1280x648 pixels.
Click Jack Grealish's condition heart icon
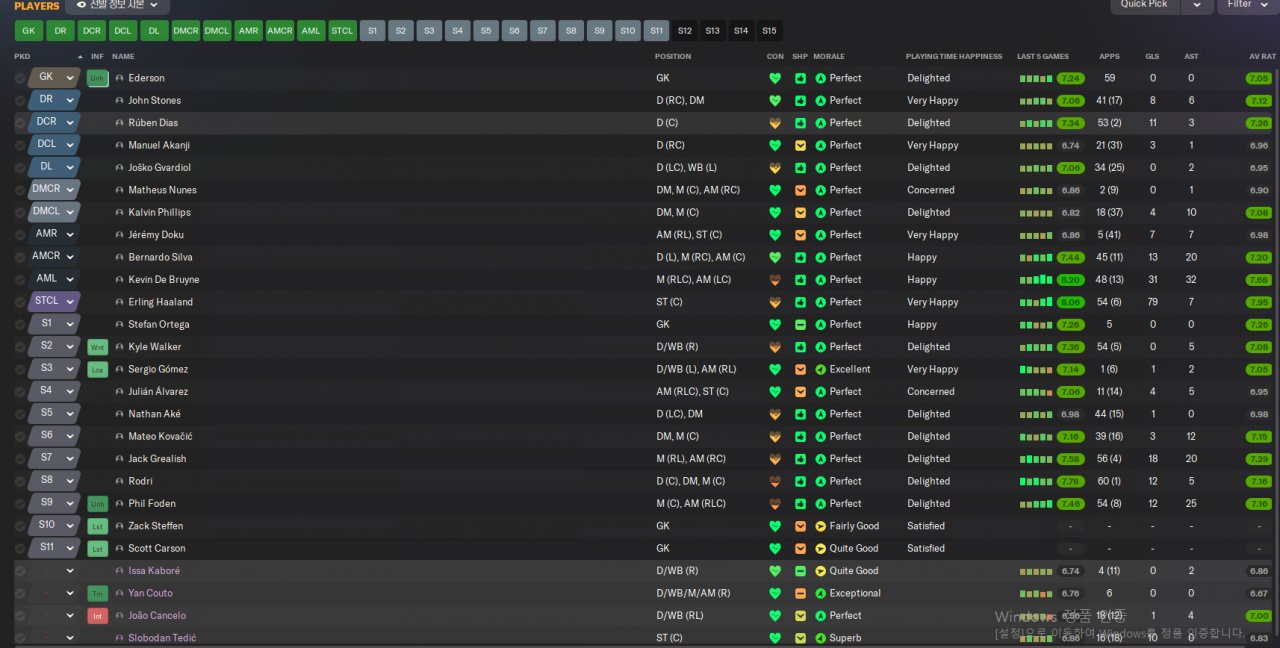point(774,459)
